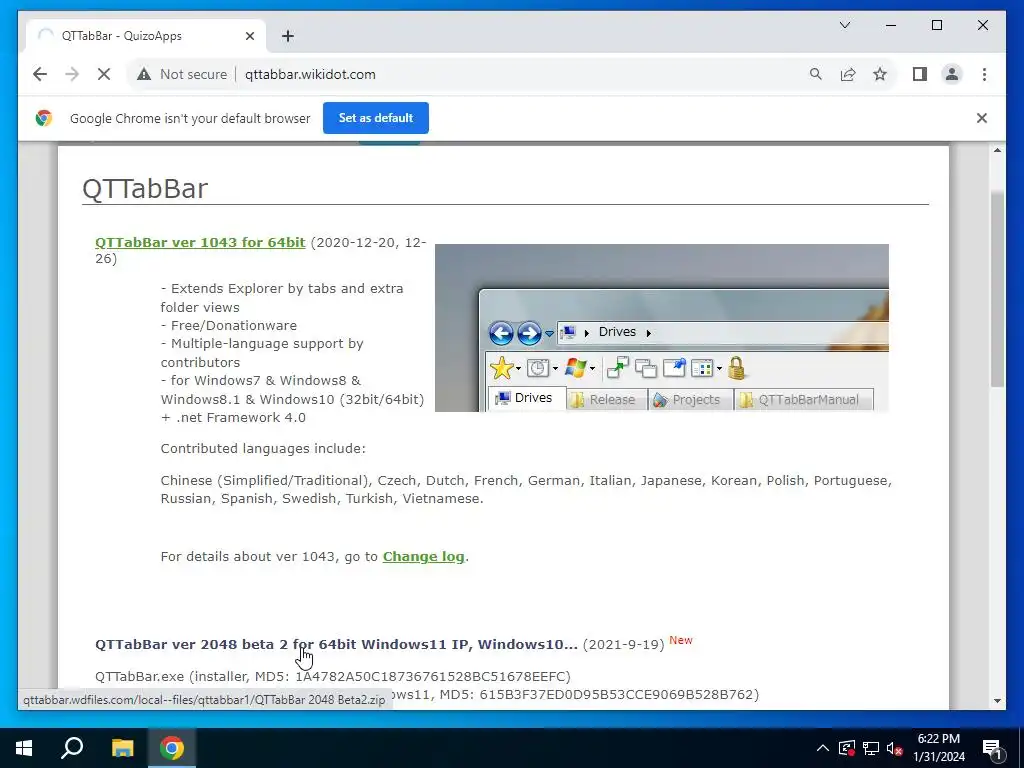Select the QTTabBar - QuizoApps tab
Viewport: 1024px width, 768px height.
point(146,36)
